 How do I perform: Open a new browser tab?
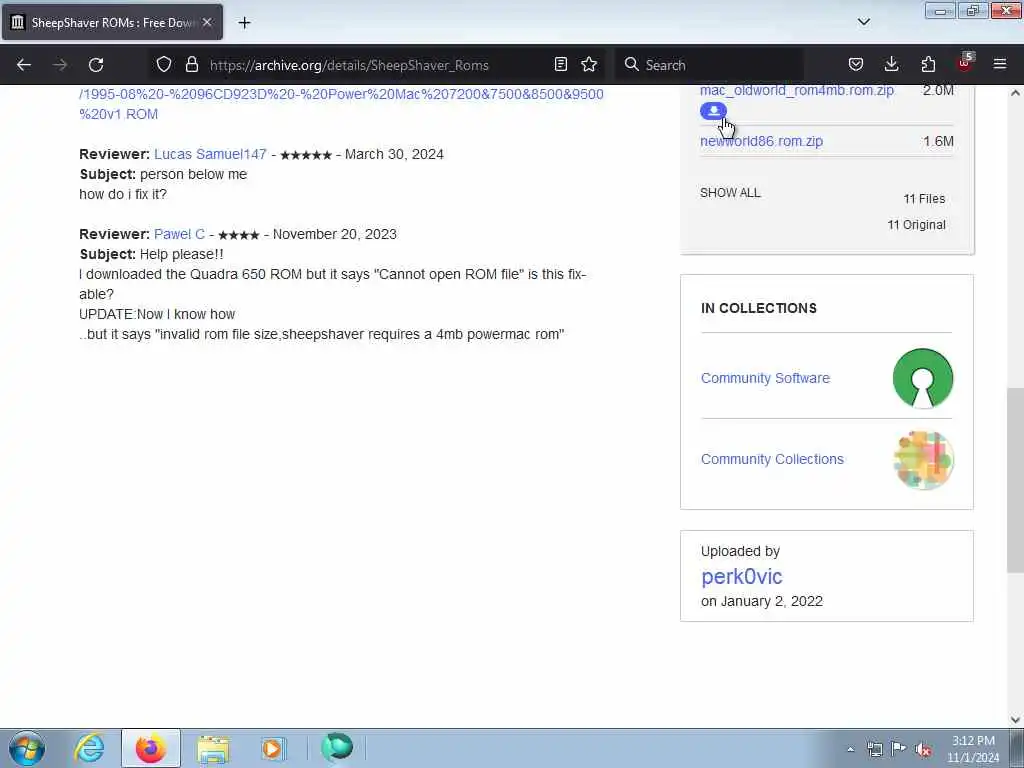(x=244, y=23)
